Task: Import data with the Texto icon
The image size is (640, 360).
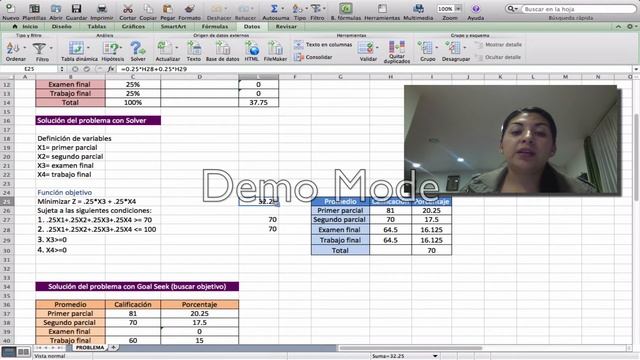Action: click(x=193, y=48)
